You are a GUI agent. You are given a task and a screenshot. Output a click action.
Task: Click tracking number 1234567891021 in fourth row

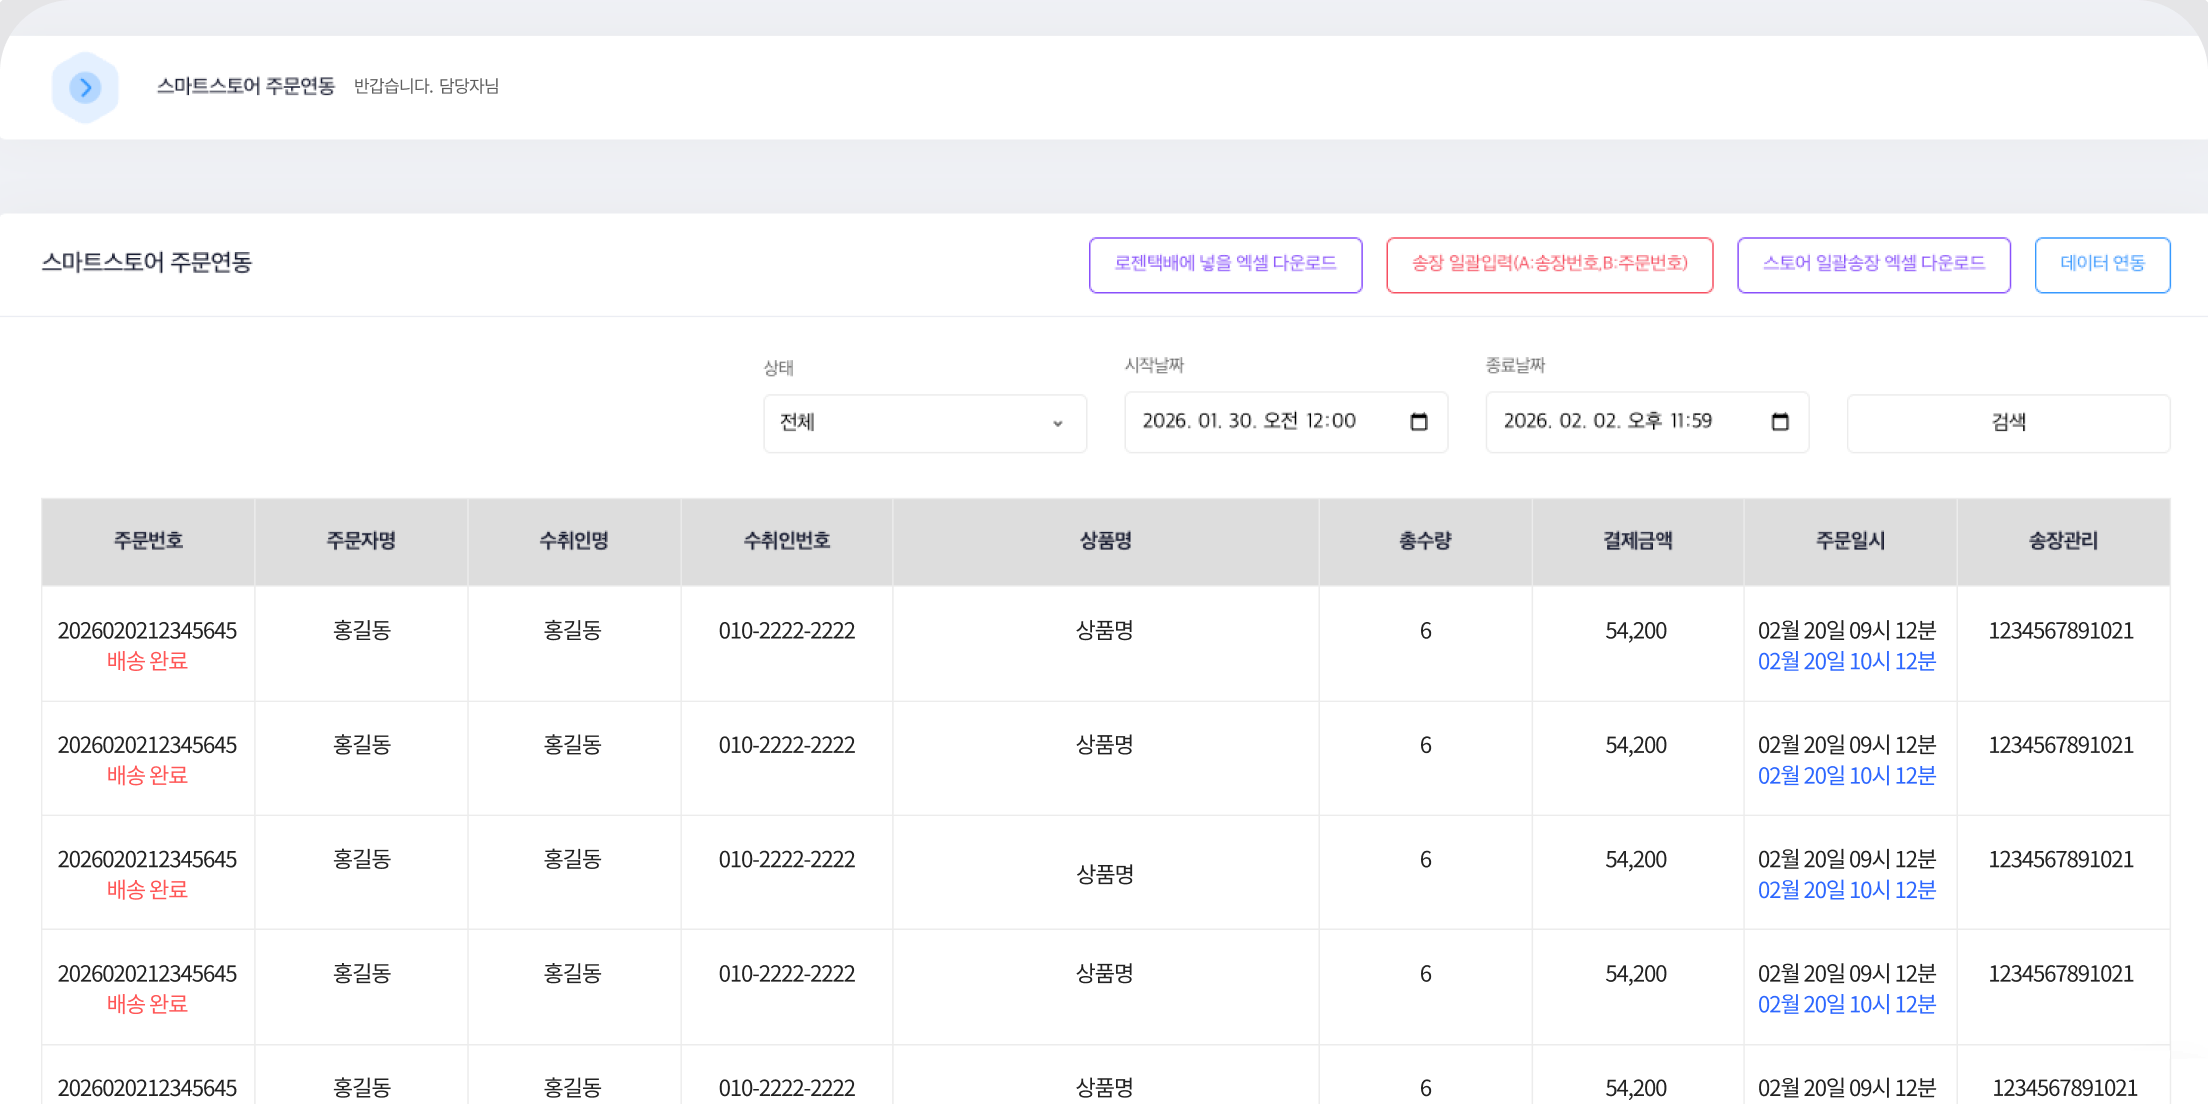click(x=2061, y=973)
